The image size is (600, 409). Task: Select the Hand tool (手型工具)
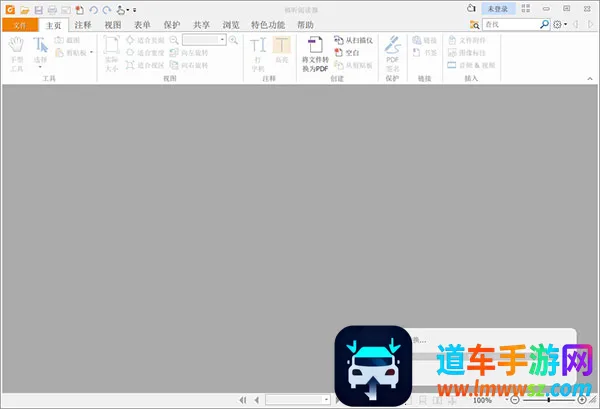[17, 50]
